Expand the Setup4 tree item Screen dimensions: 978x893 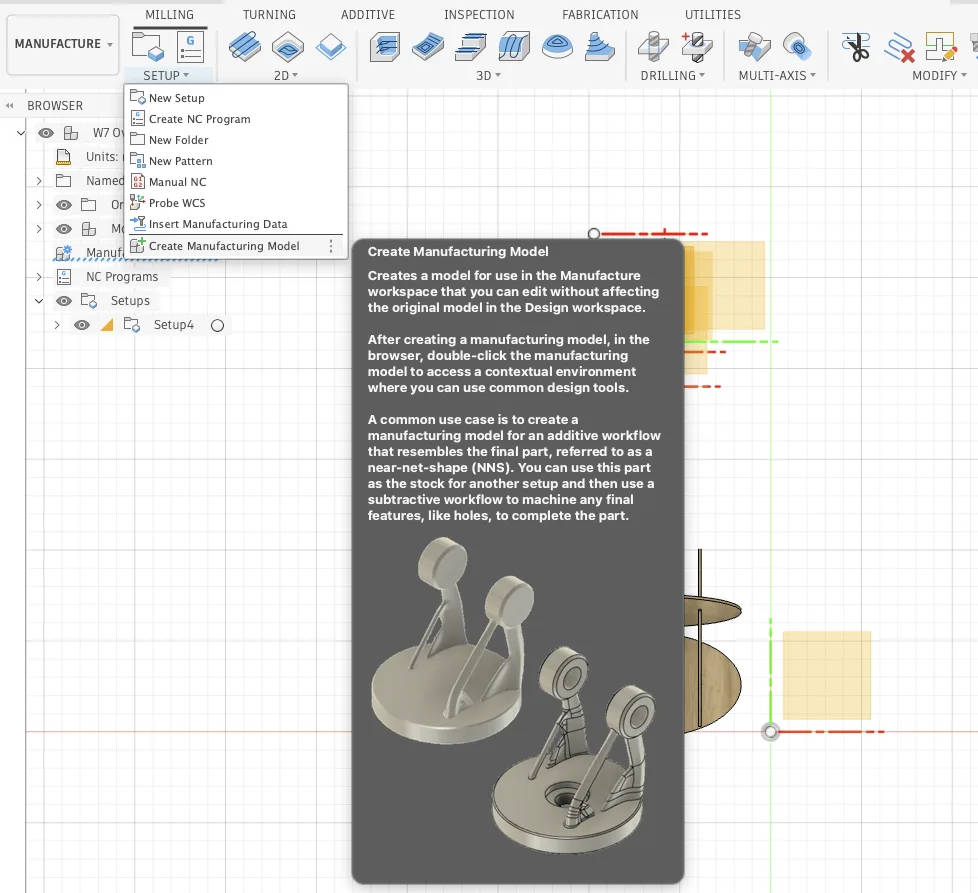pos(57,325)
